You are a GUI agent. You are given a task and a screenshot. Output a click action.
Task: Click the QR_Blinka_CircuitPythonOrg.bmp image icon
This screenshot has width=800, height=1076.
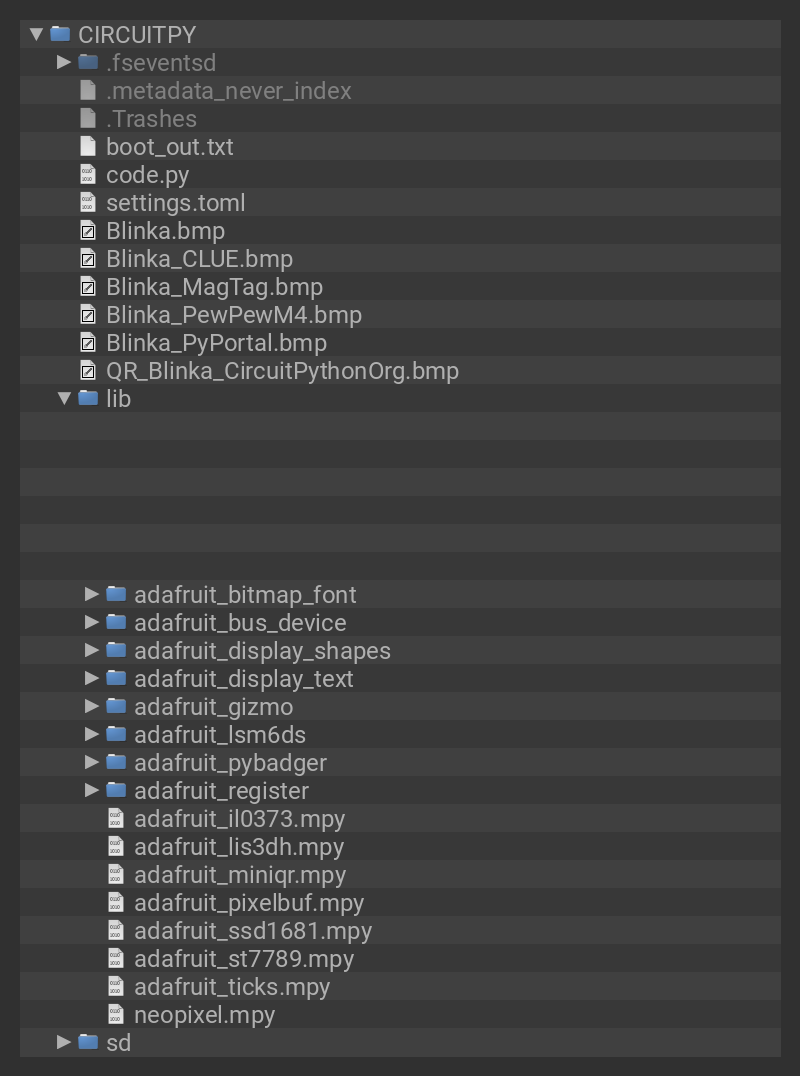coord(88,370)
